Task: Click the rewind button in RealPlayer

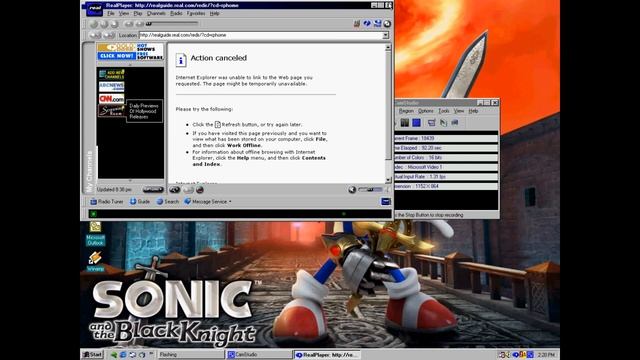Action: tap(129, 24)
